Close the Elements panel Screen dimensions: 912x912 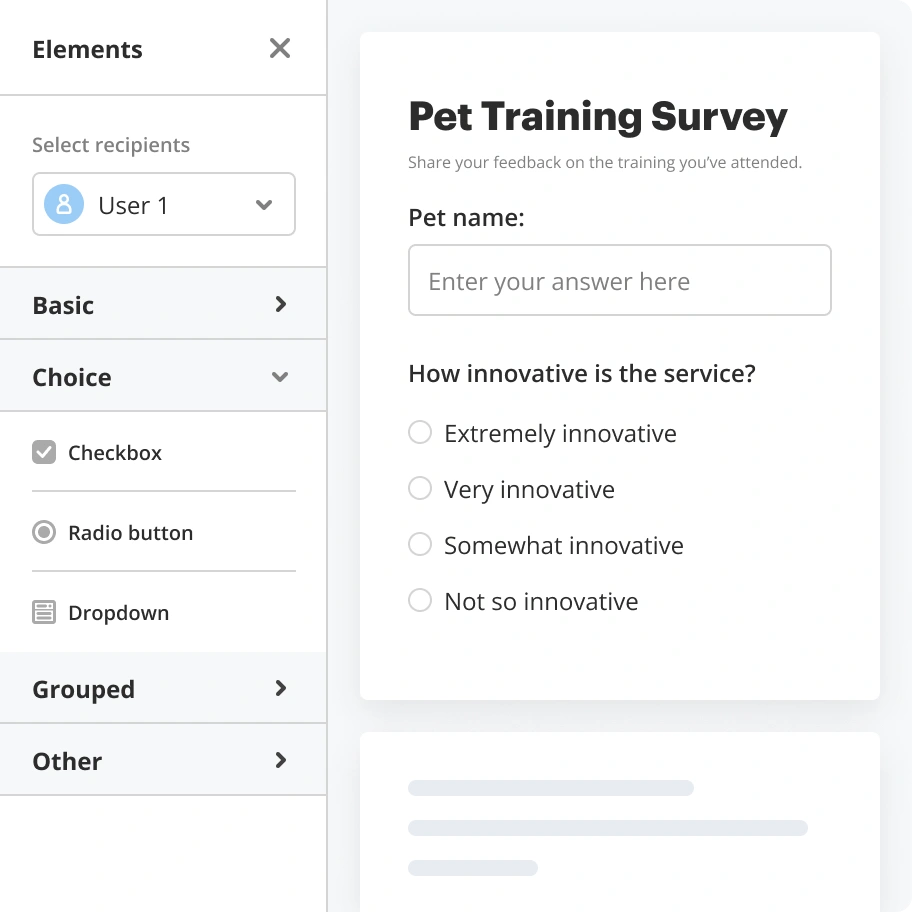coord(279,48)
